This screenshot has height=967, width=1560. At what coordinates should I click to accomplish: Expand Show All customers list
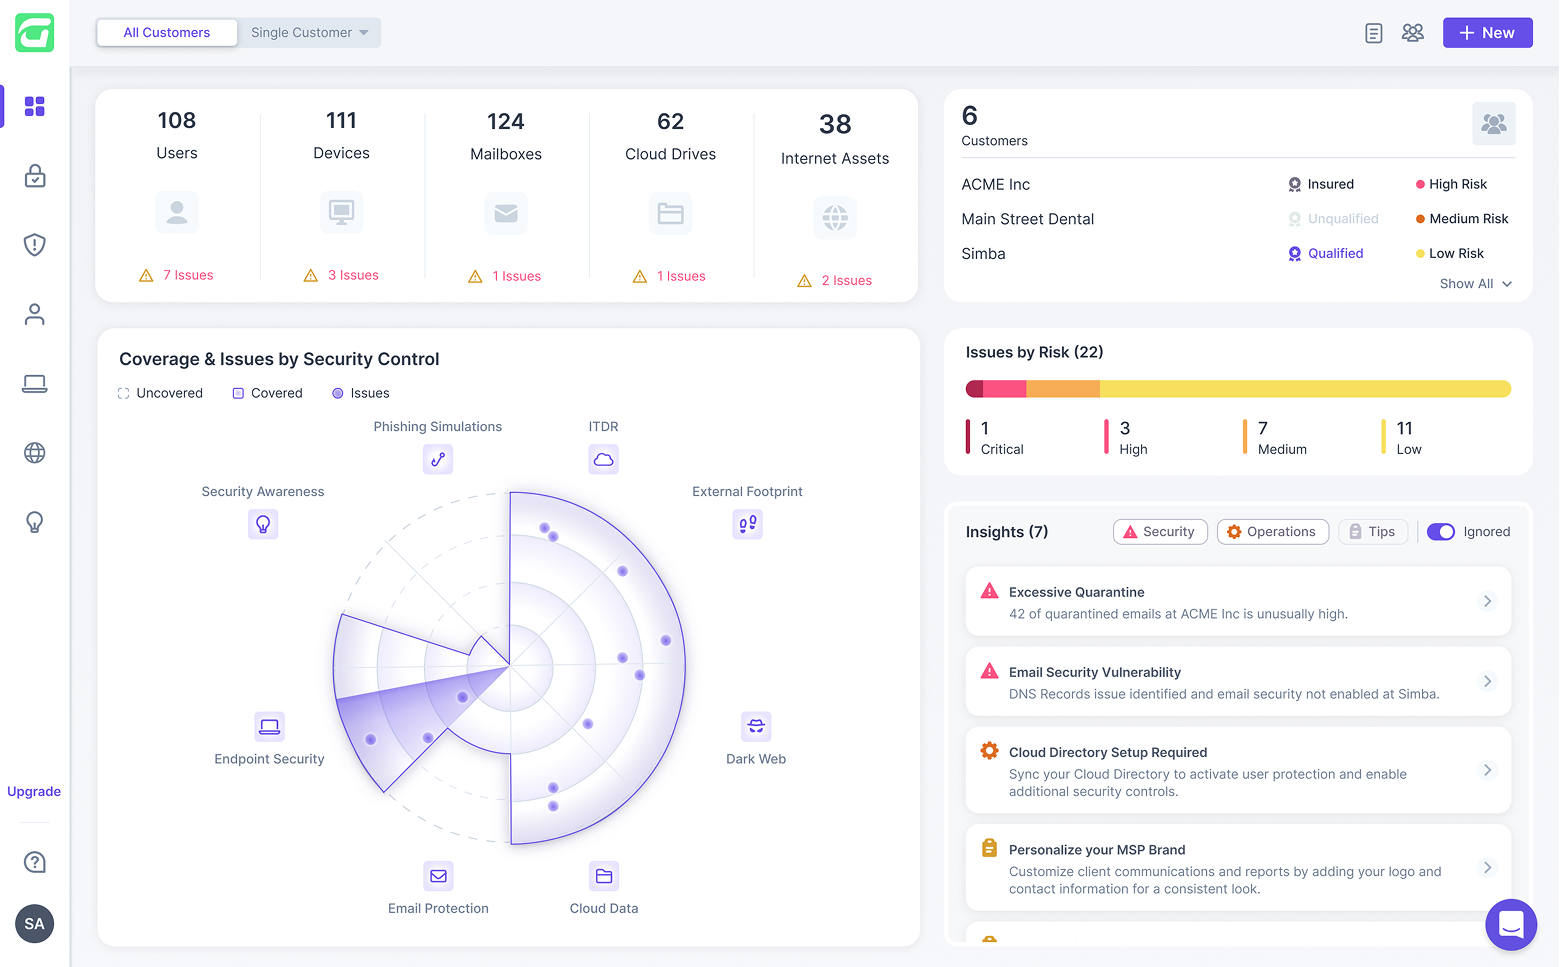(1476, 284)
